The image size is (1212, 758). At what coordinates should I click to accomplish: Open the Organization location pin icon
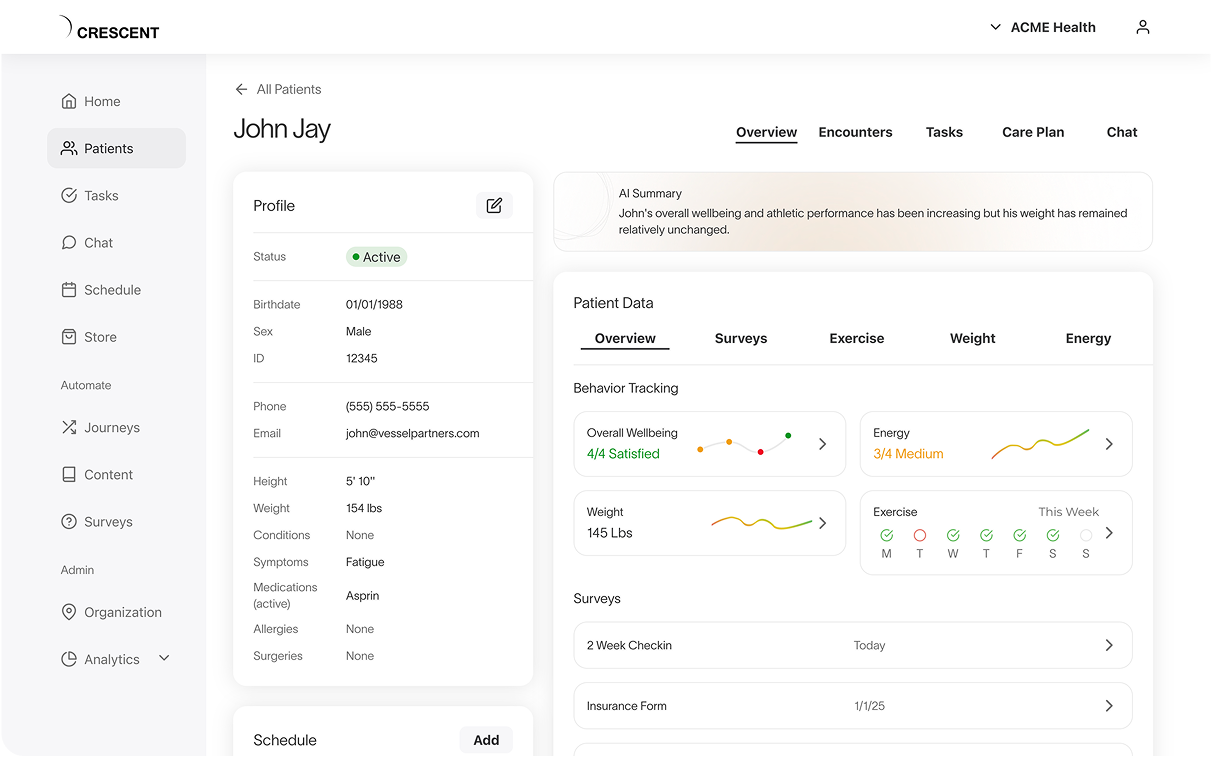[69, 612]
